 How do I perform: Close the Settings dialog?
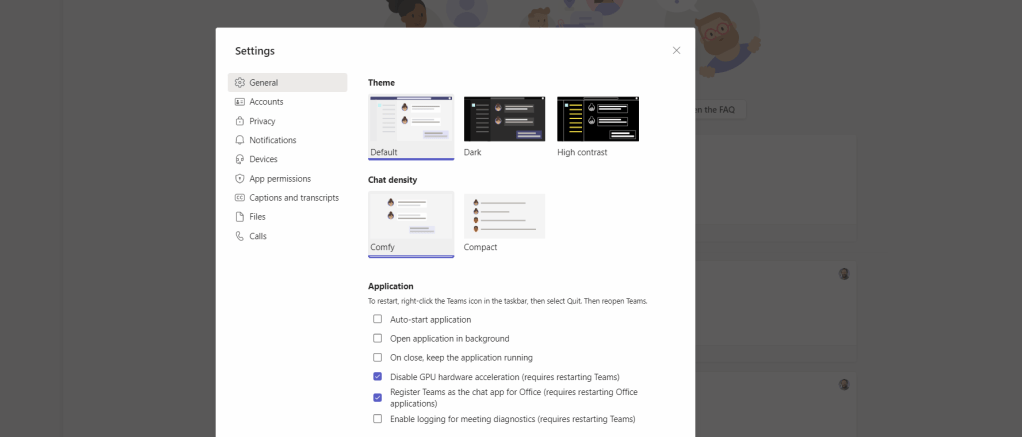pyautogui.click(x=676, y=50)
